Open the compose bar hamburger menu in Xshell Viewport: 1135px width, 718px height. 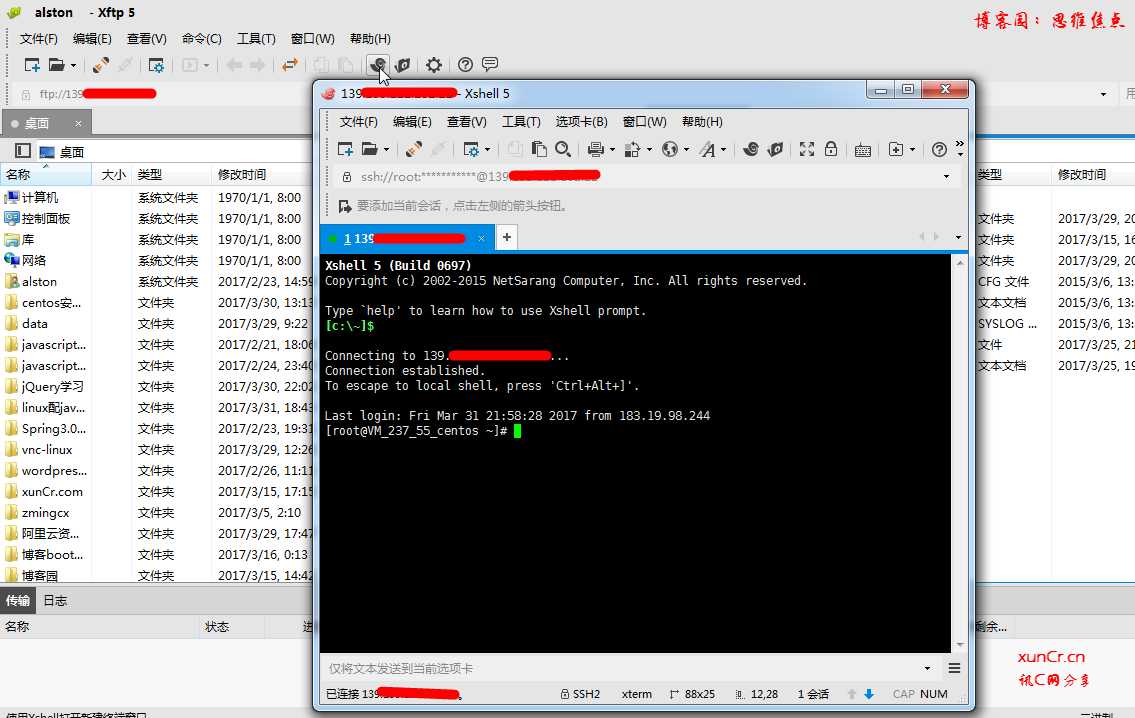tap(954, 668)
